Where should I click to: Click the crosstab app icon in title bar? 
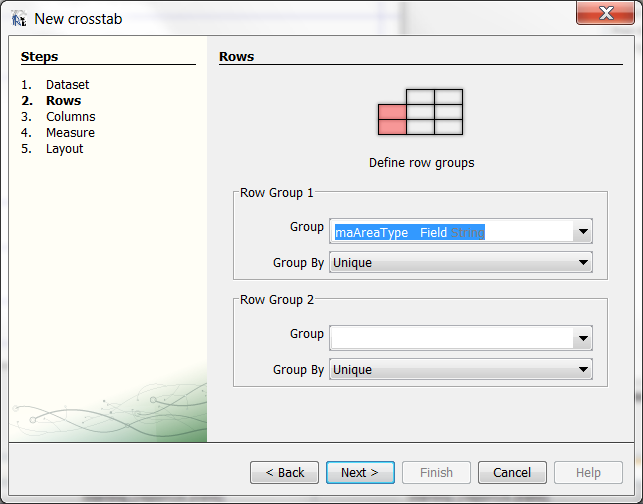pos(18,18)
